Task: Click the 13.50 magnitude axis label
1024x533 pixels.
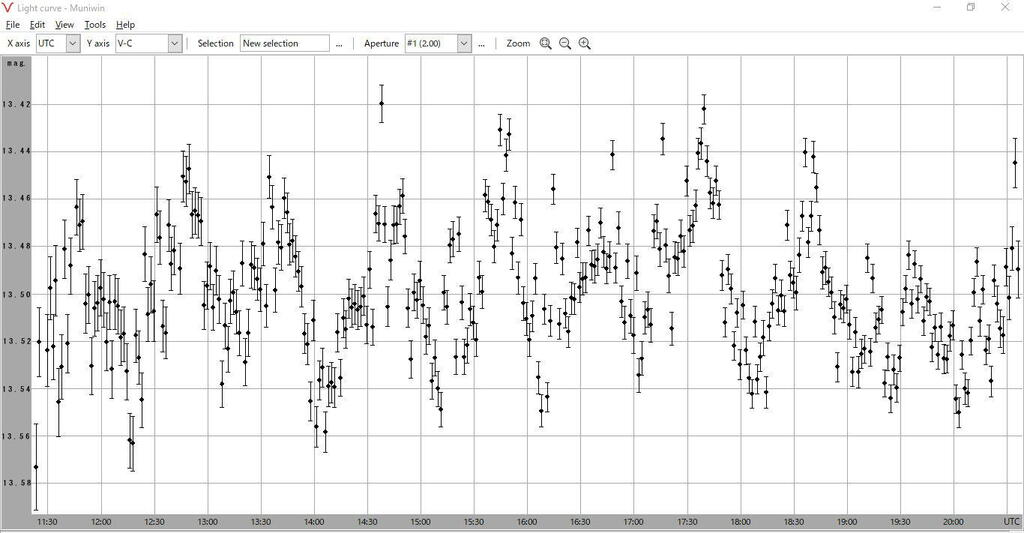Action: coord(16,294)
